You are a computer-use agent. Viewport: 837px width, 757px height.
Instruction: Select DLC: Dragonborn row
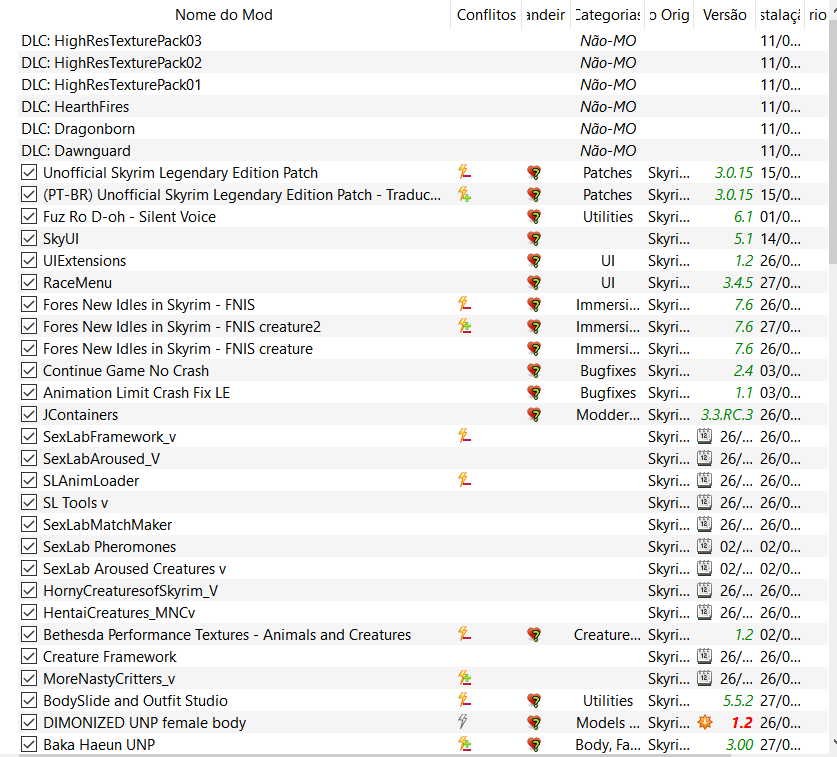coord(423,128)
